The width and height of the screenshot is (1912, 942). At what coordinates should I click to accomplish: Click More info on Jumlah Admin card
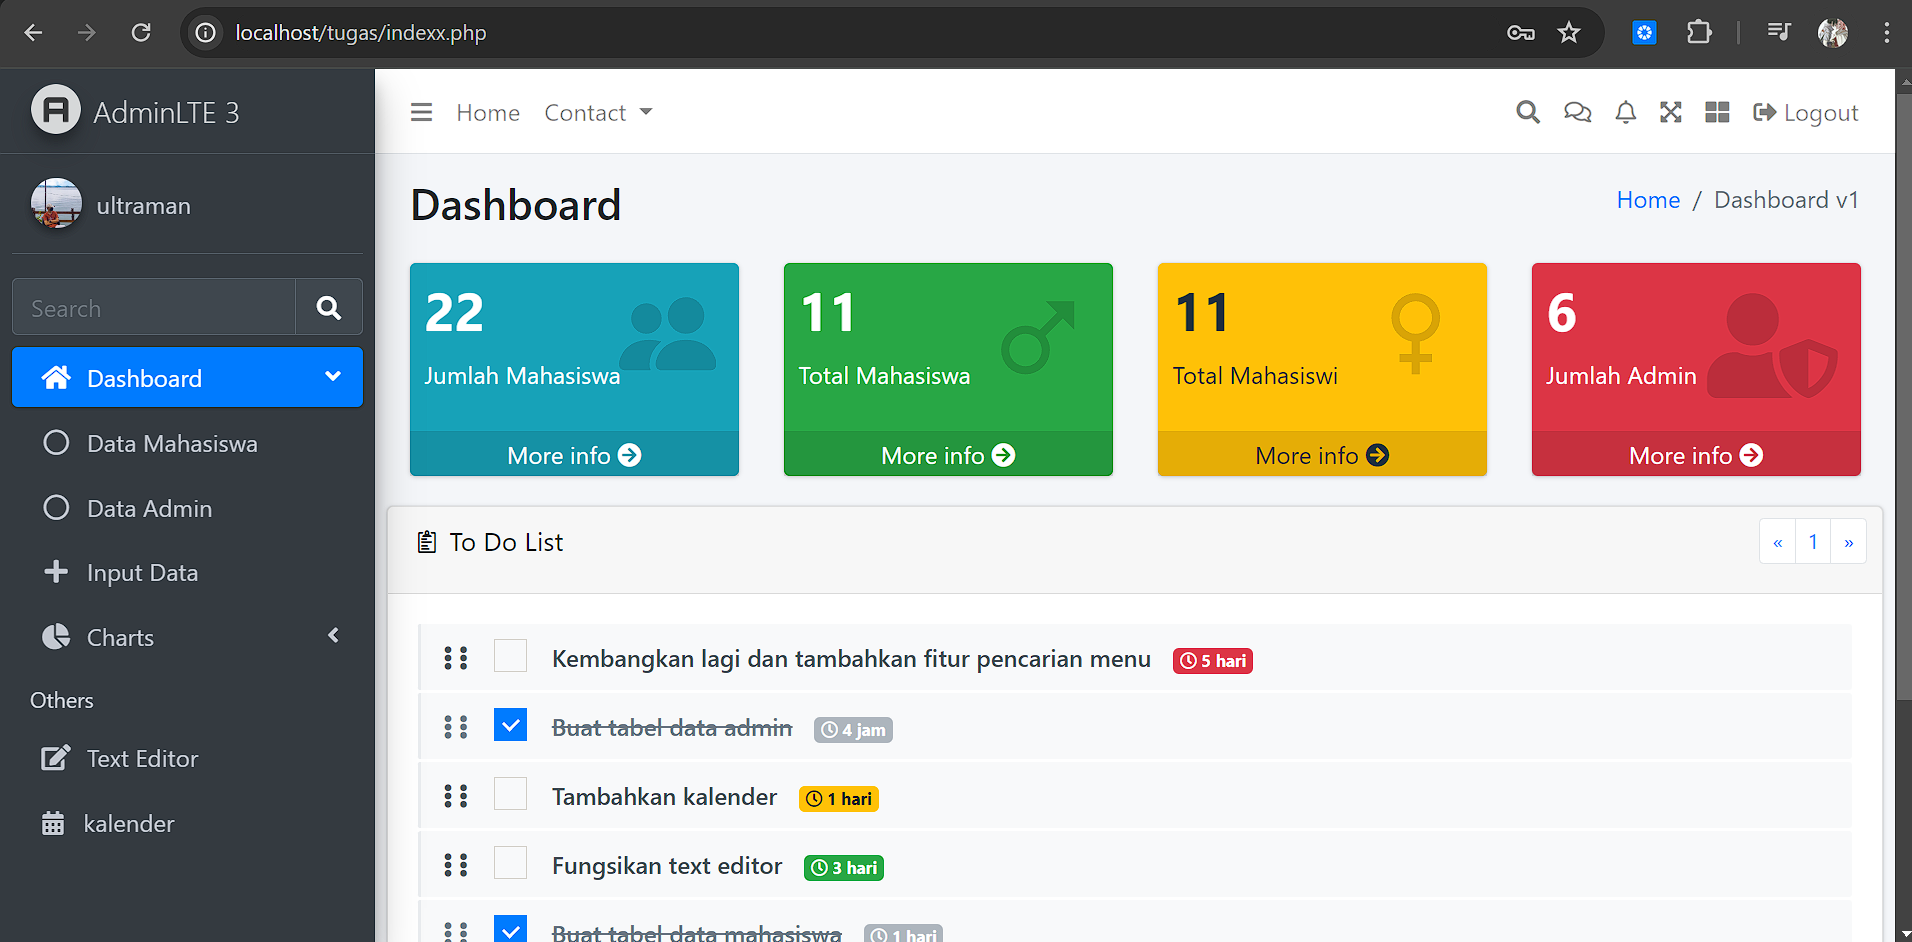point(1695,456)
